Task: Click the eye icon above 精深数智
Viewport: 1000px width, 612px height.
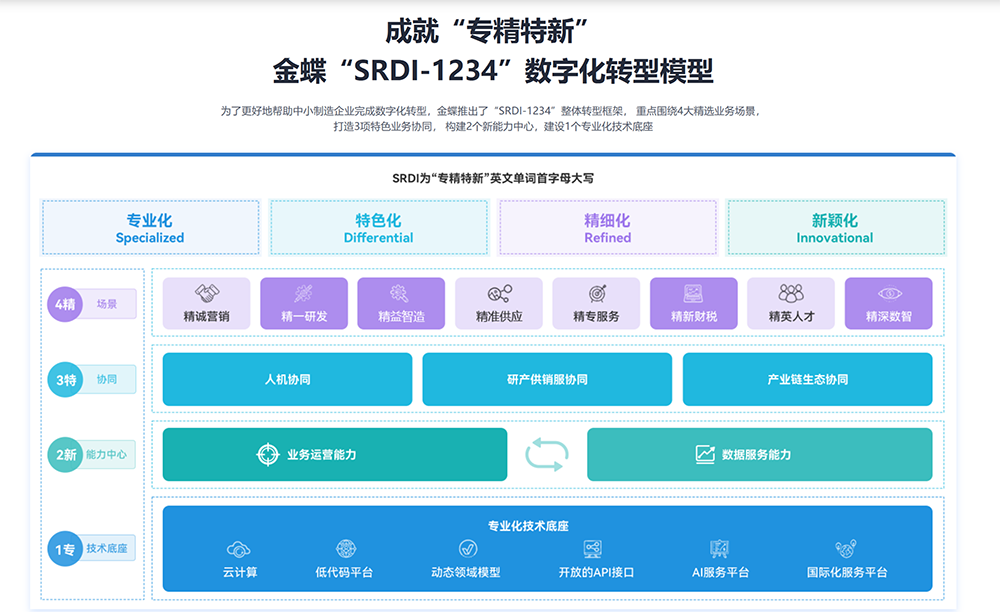Action: pyautogui.click(x=889, y=294)
